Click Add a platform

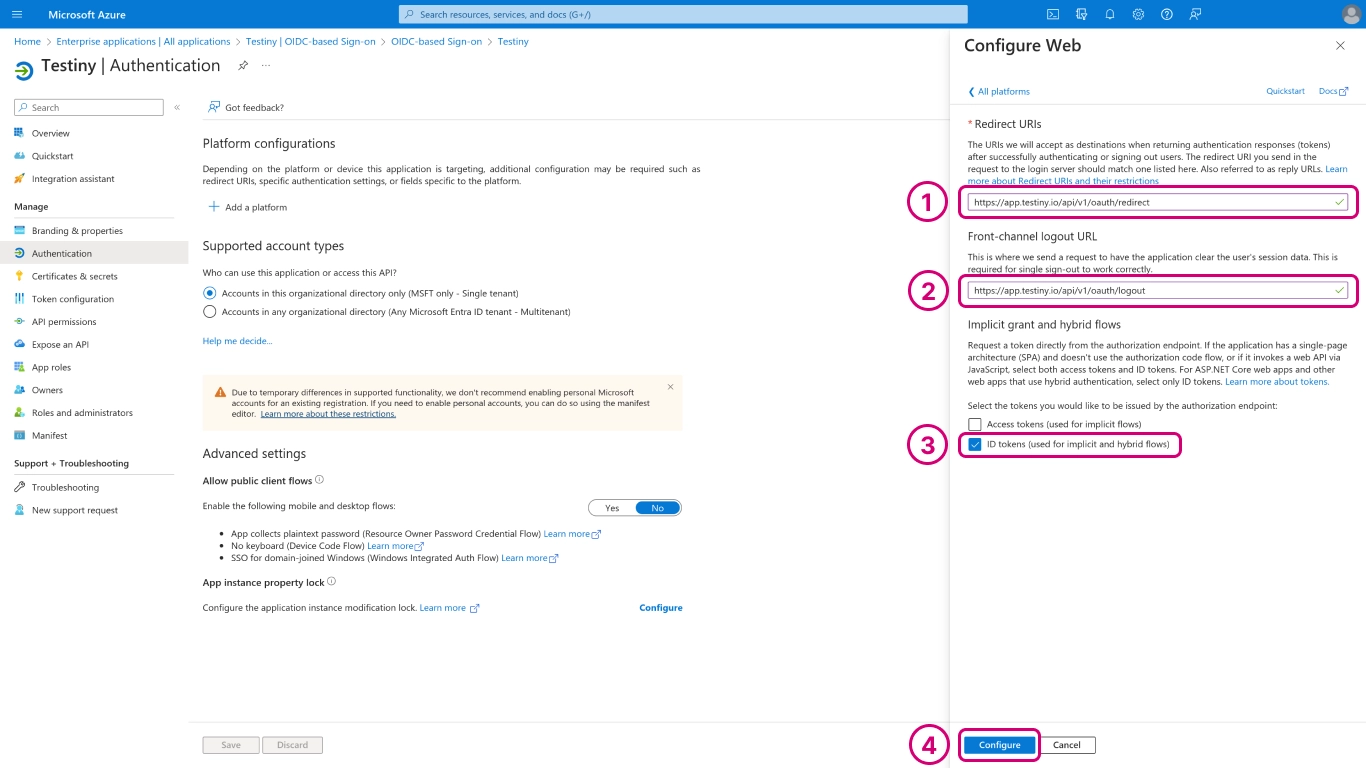point(248,207)
